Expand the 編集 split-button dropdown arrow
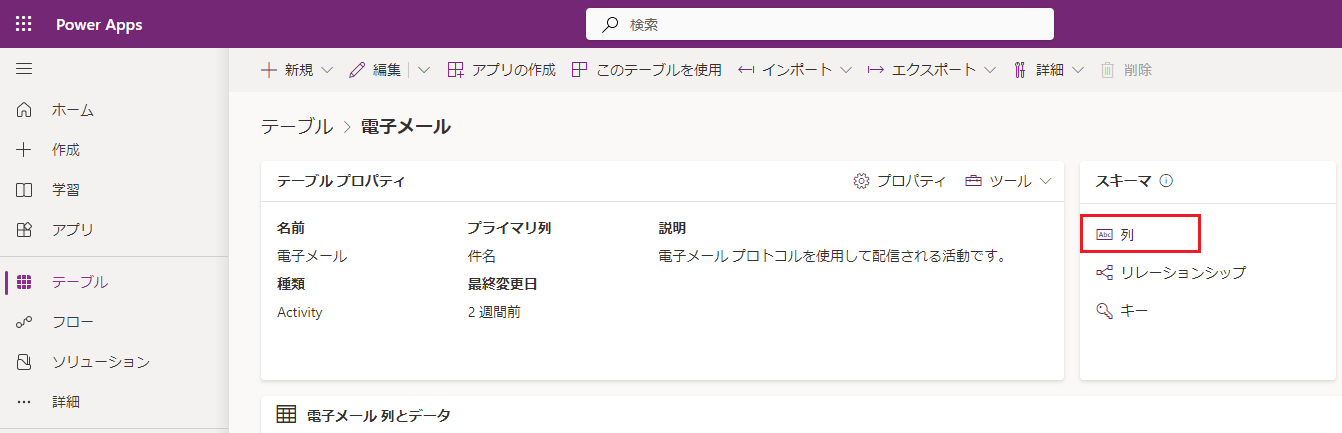1342x433 pixels. pyautogui.click(x=424, y=70)
